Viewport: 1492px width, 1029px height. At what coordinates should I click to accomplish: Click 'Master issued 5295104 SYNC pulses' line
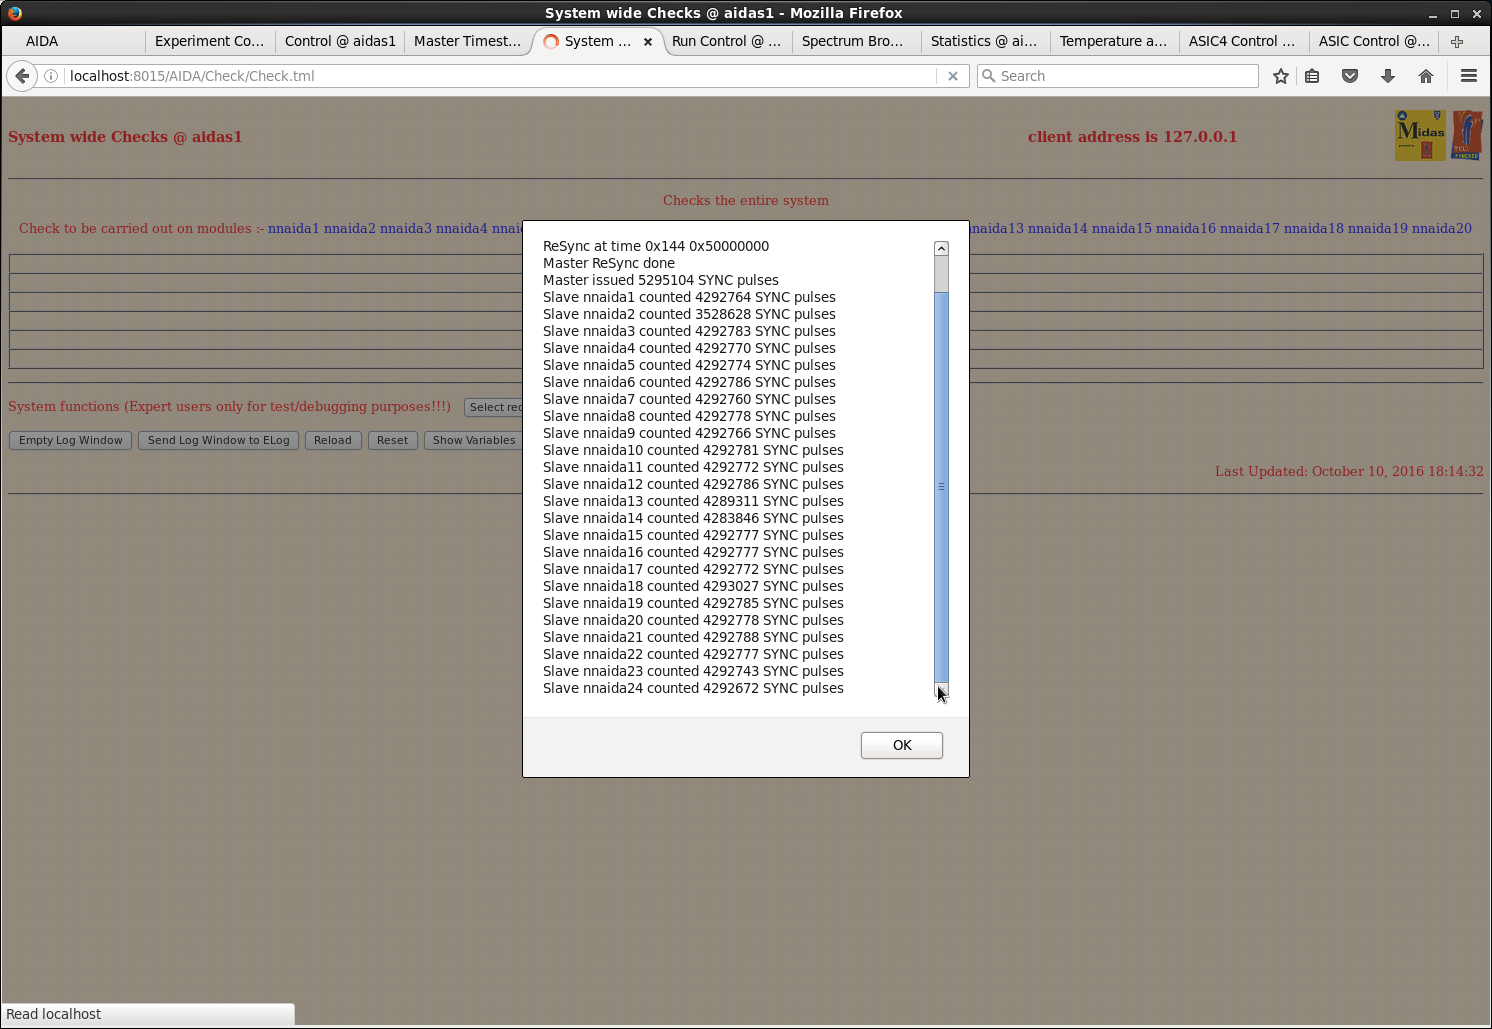tap(661, 280)
